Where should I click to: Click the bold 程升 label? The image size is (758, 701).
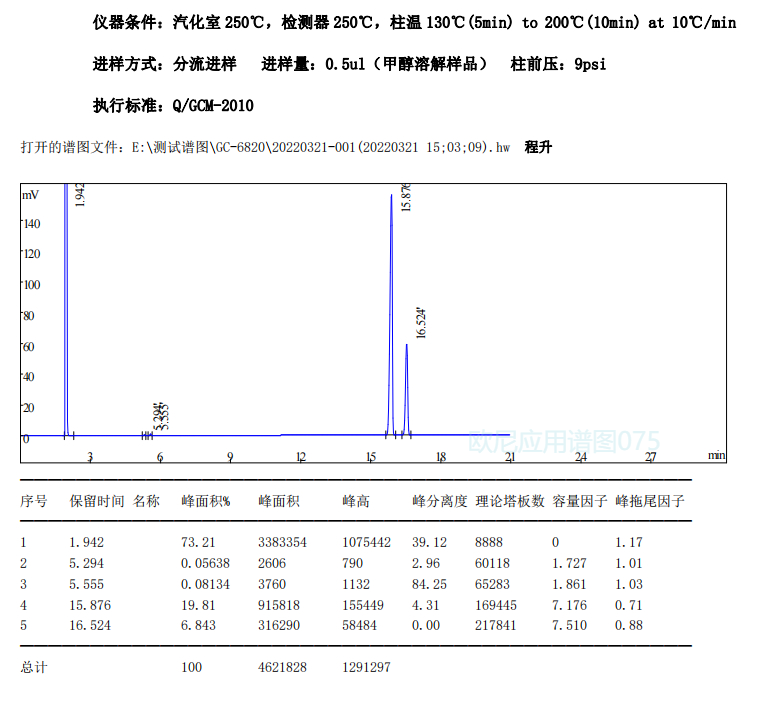click(x=538, y=148)
